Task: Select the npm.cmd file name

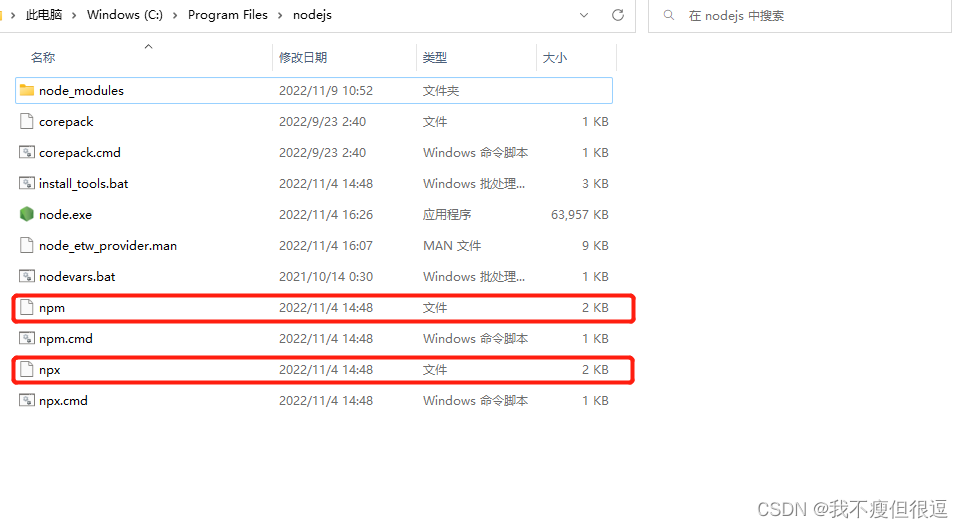Action: pos(66,338)
